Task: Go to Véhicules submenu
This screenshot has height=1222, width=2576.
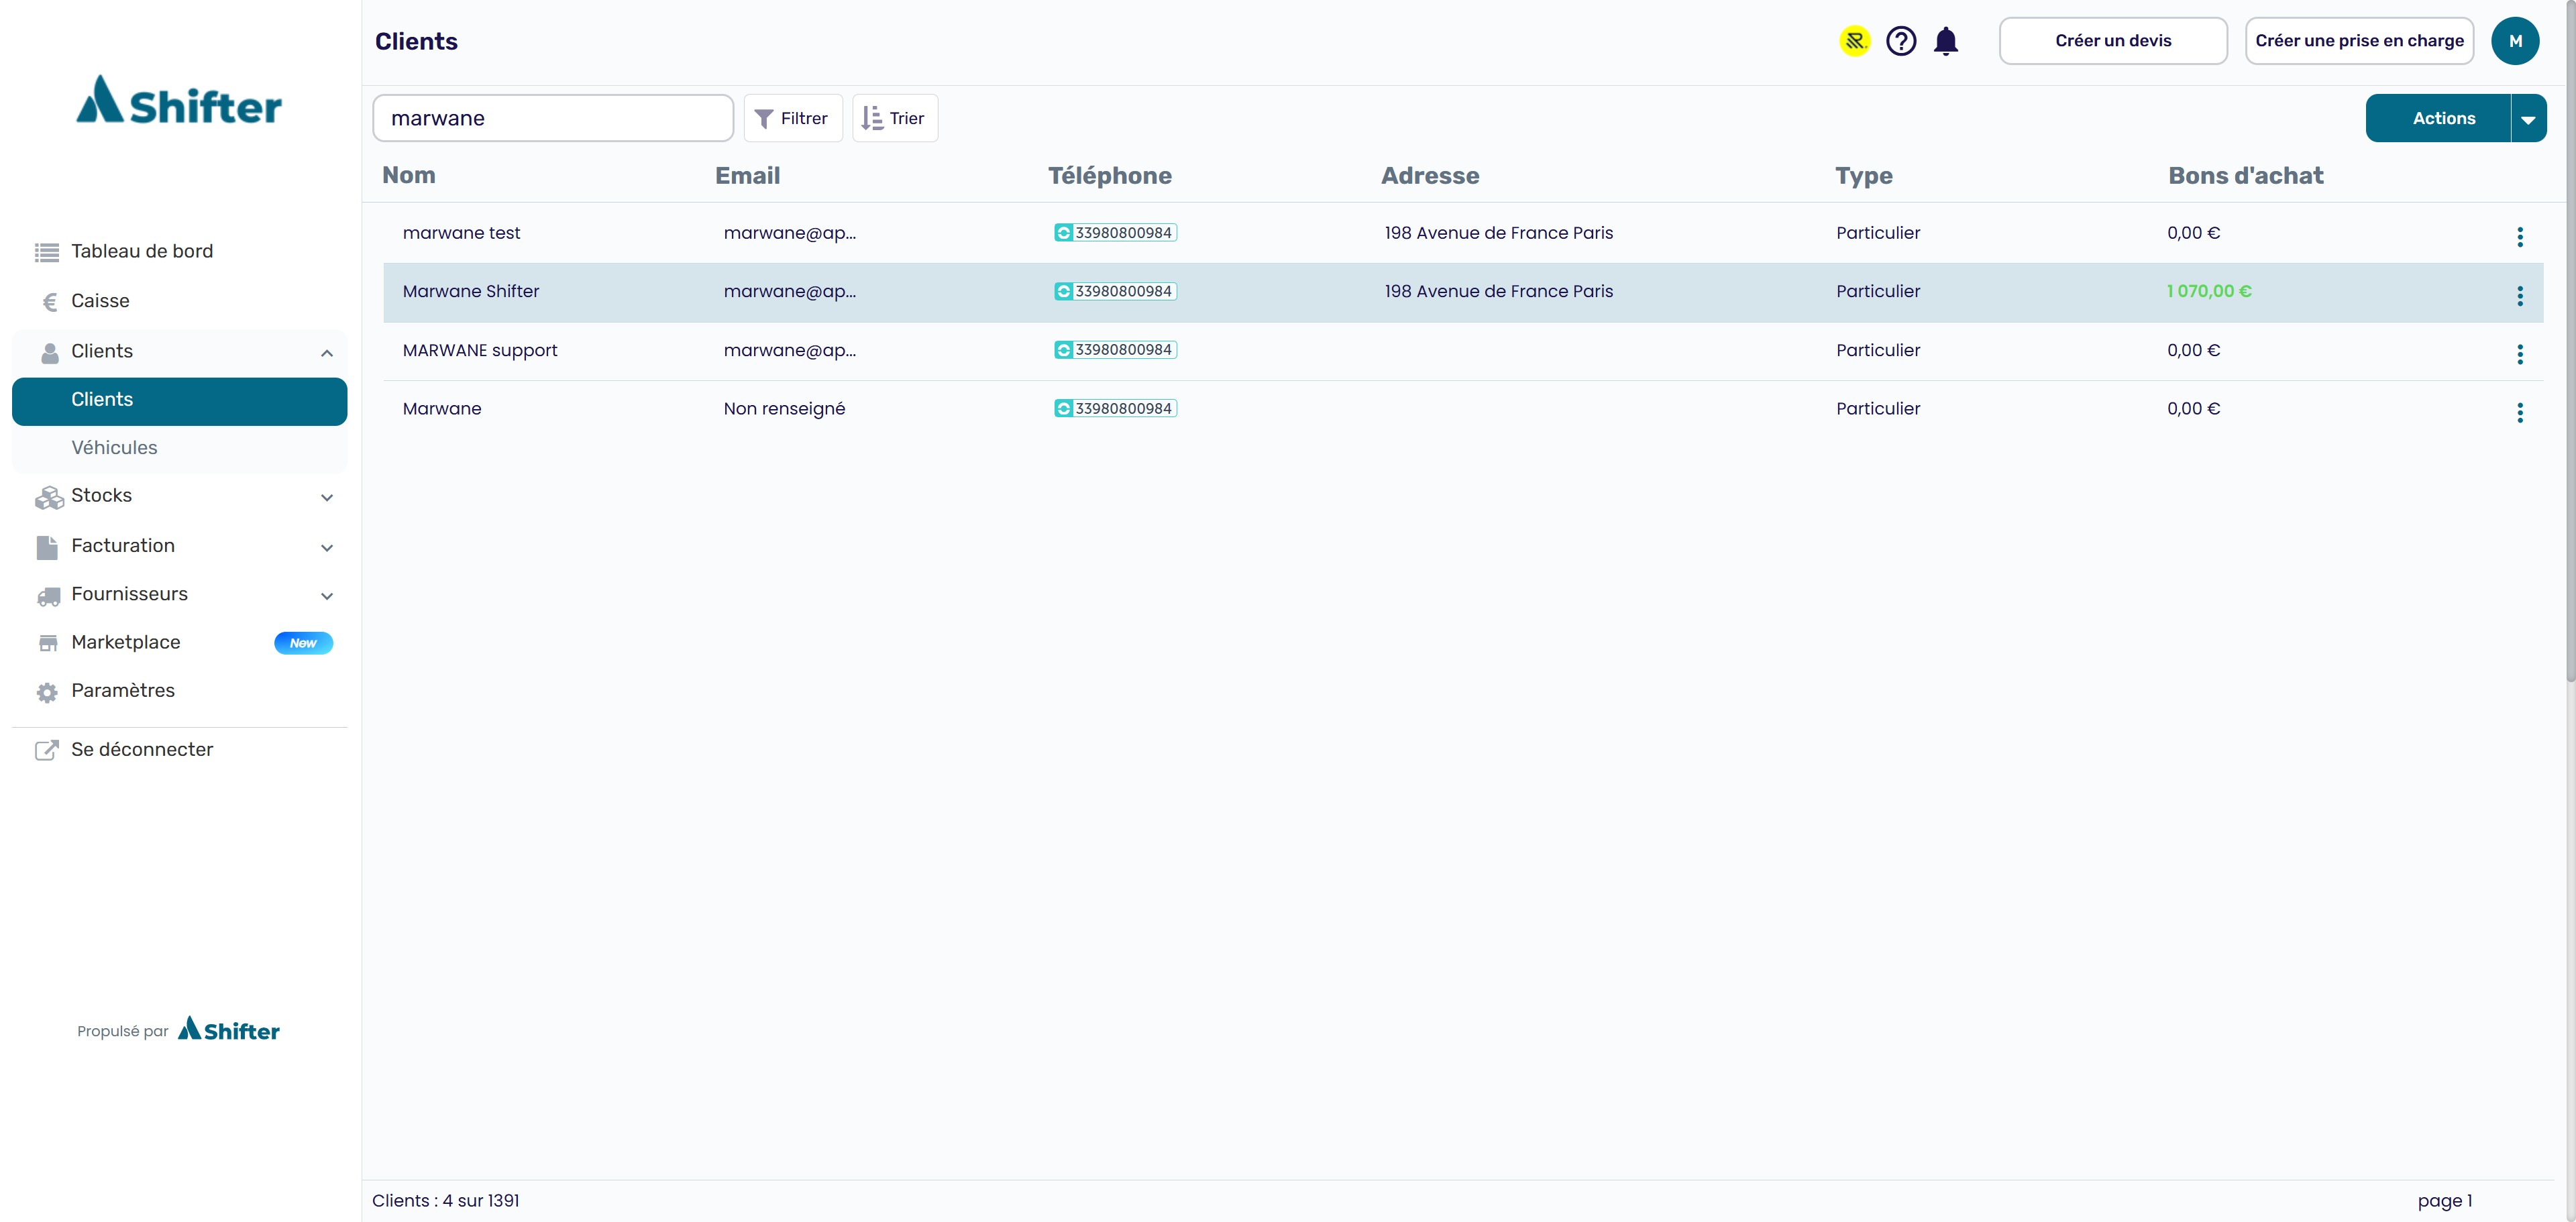Action: click(114, 448)
